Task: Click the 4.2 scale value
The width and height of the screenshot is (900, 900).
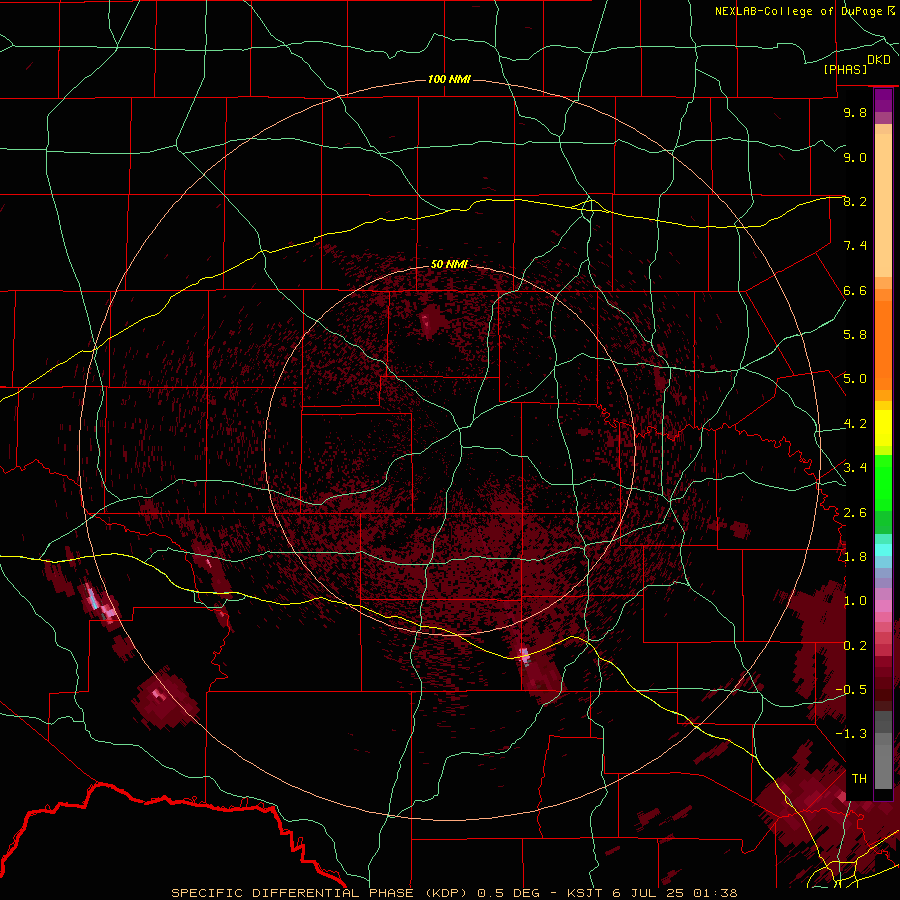Action: [855, 424]
